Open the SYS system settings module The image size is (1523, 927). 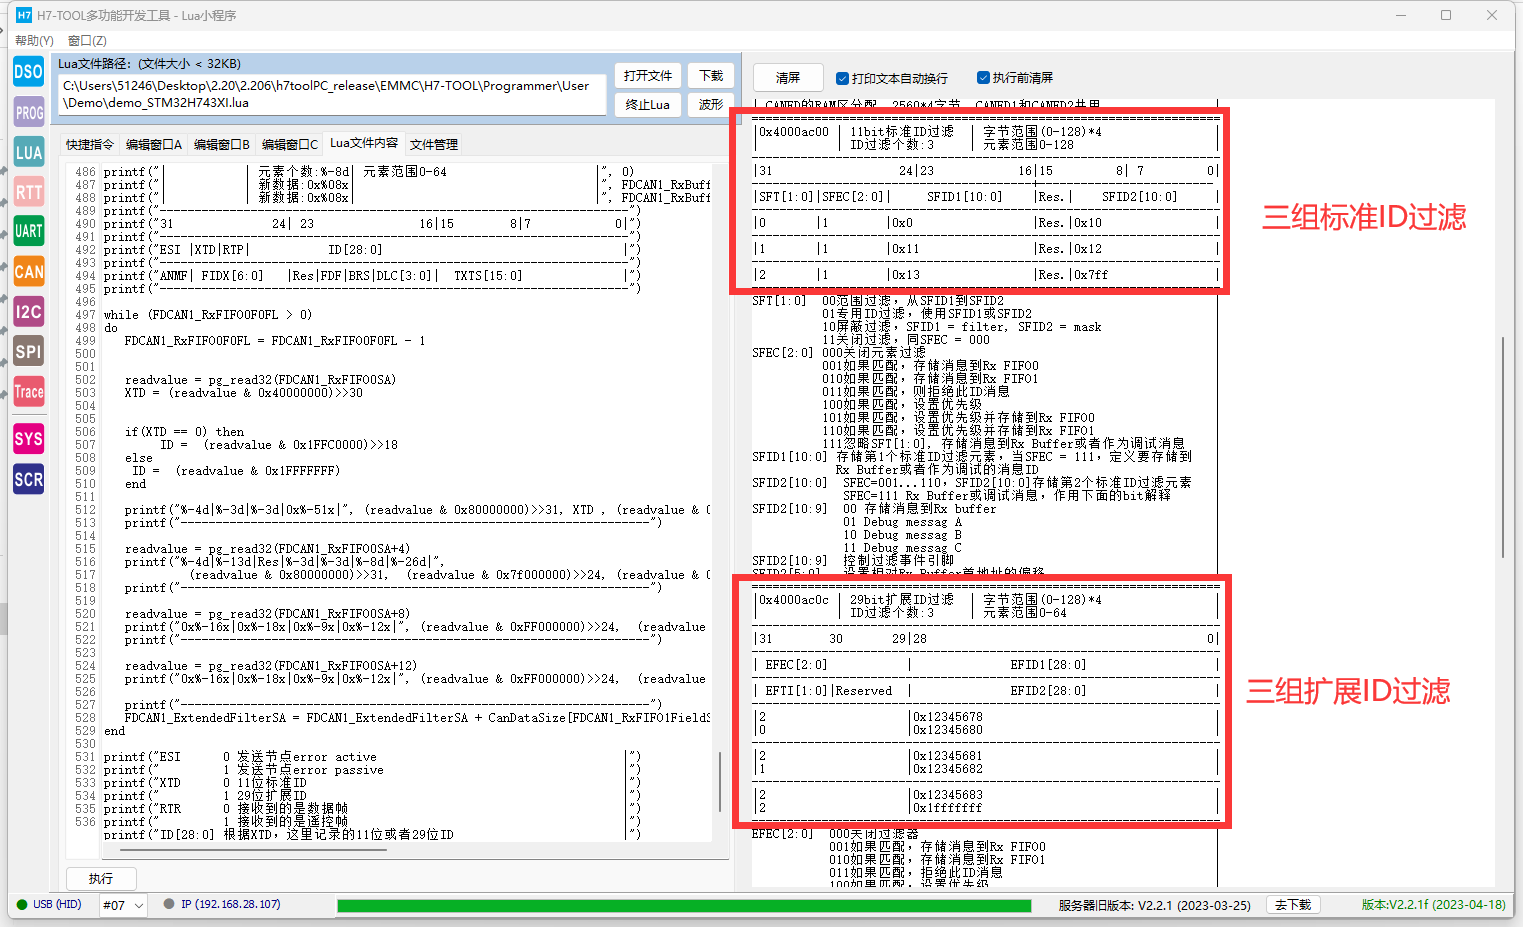click(x=29, y=439)
